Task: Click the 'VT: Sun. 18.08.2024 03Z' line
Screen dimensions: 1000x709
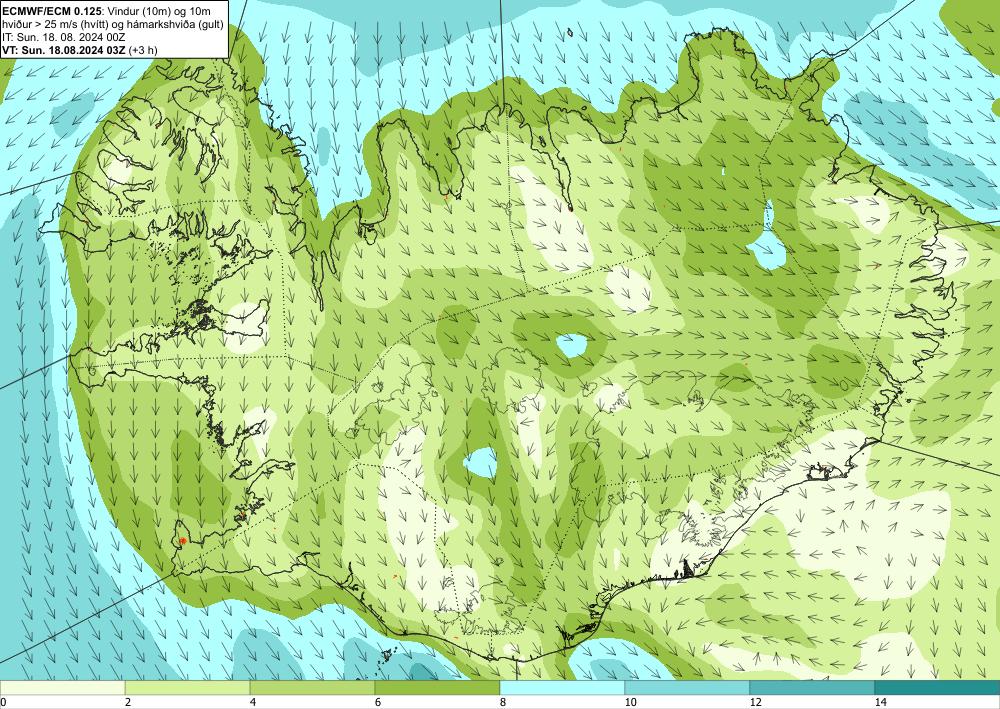Action: (64, 50)
